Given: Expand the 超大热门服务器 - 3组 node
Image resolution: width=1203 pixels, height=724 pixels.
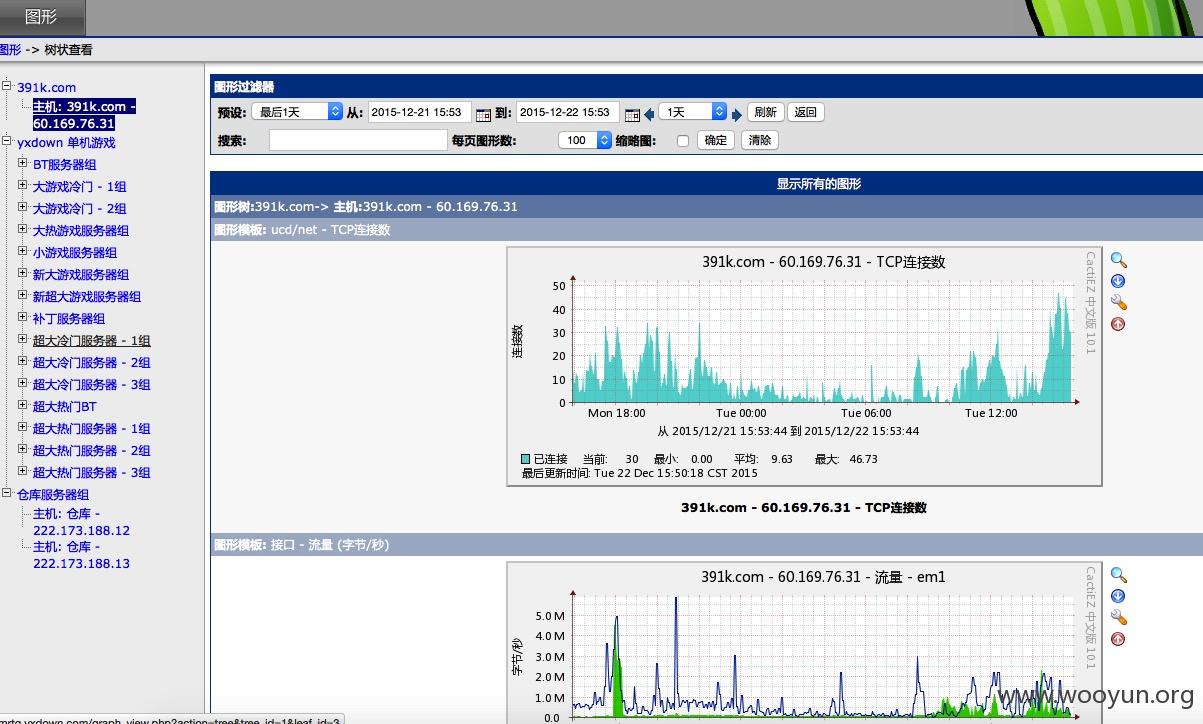Looking at the screenshot, I should (x=22, y=471).
